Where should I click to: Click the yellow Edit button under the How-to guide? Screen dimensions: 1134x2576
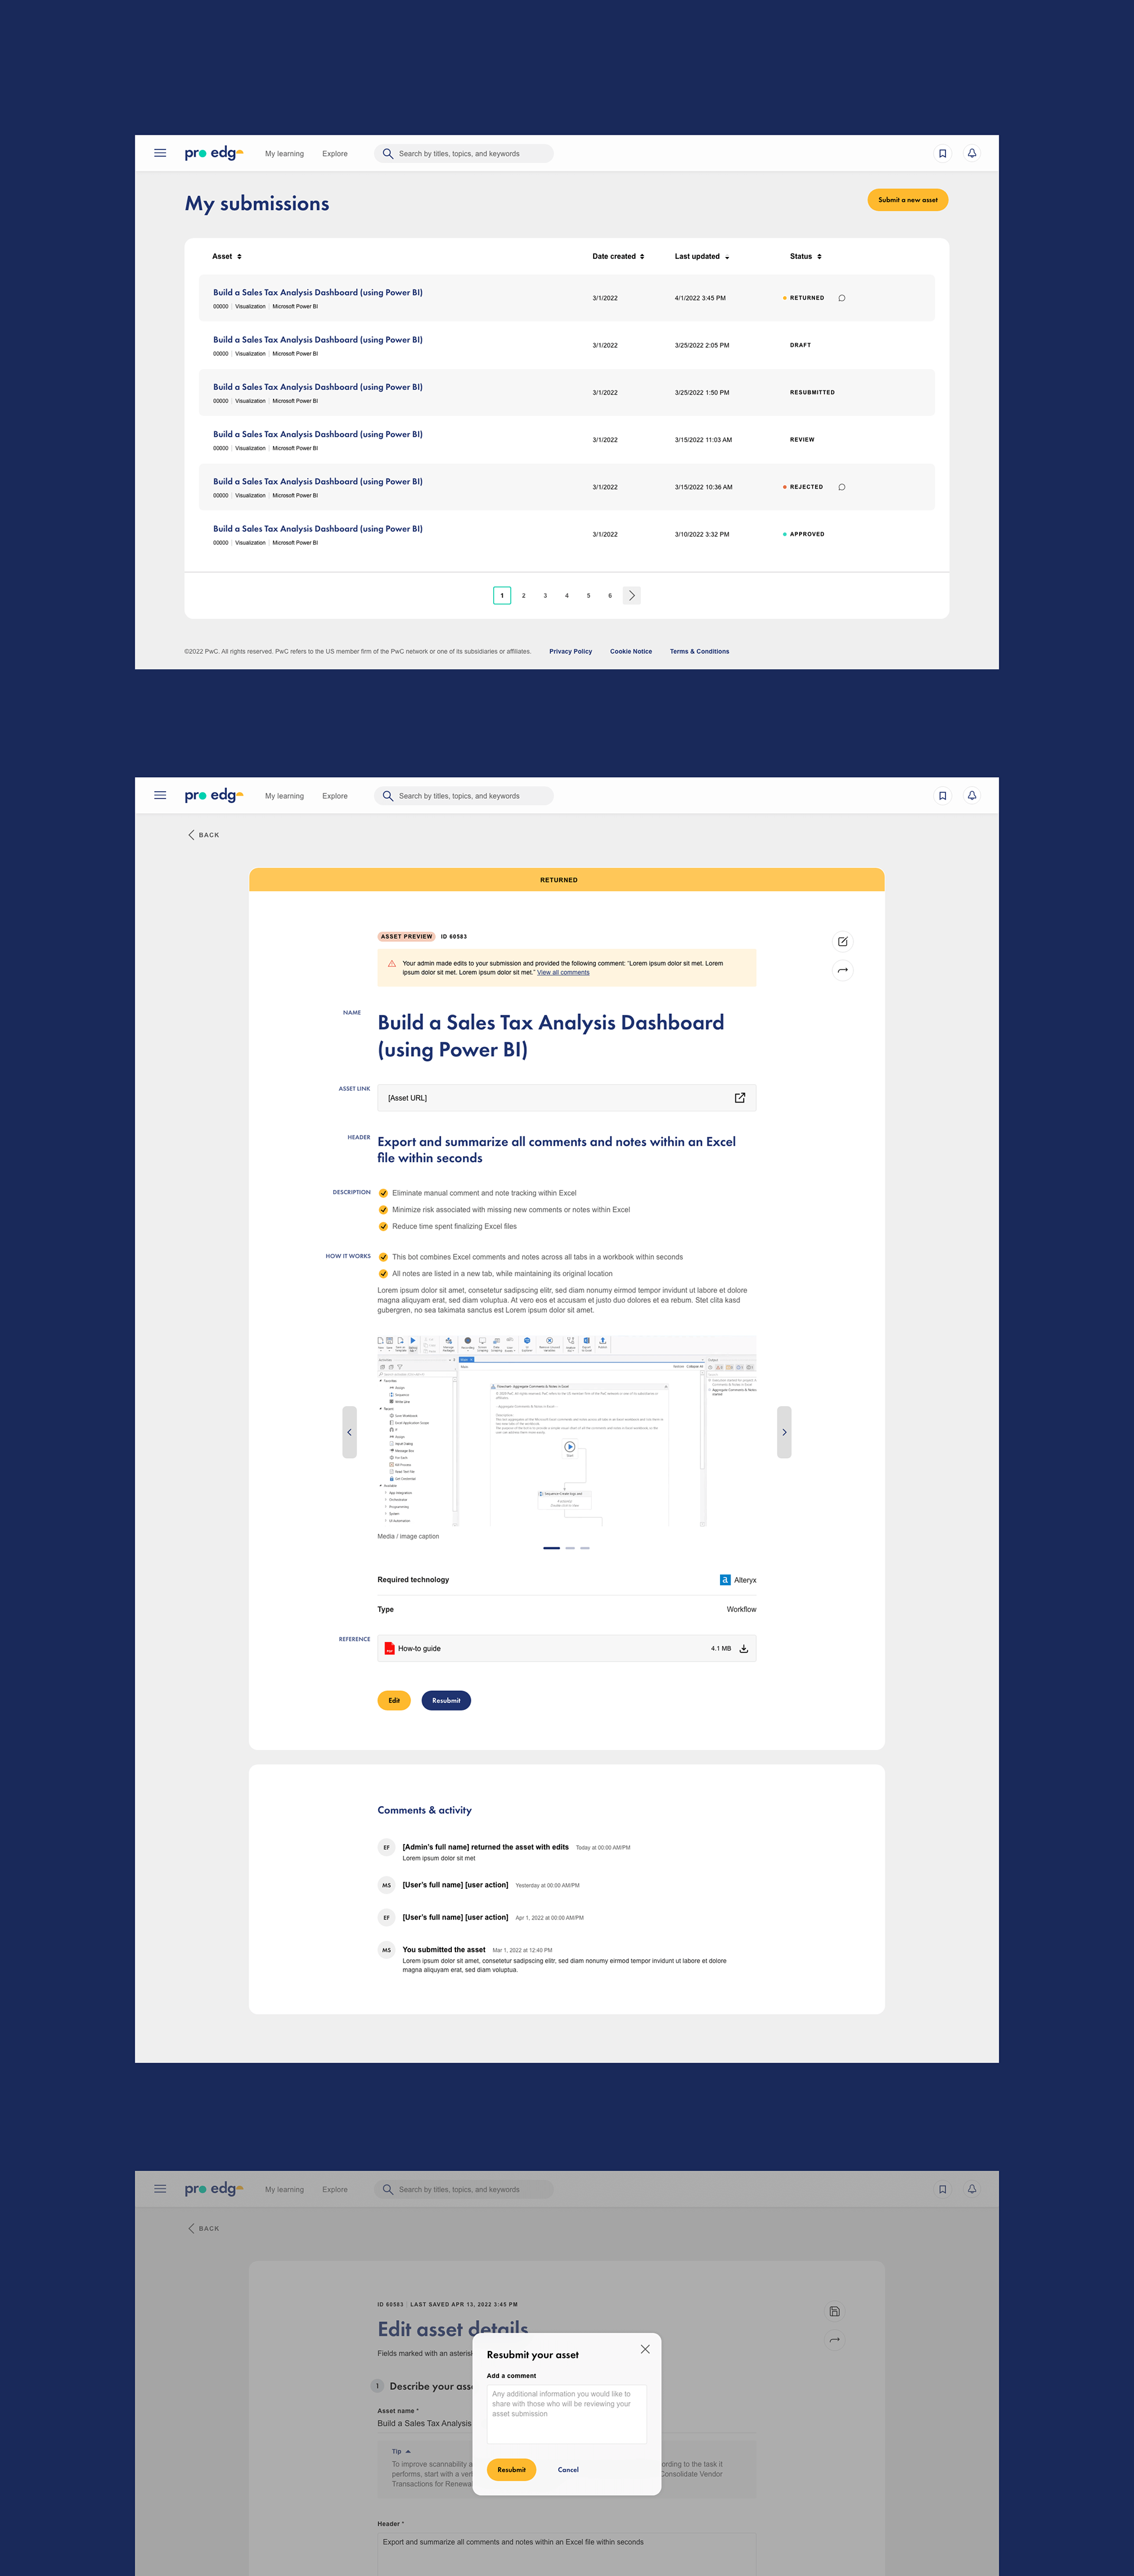click(x=393, y=1700)
